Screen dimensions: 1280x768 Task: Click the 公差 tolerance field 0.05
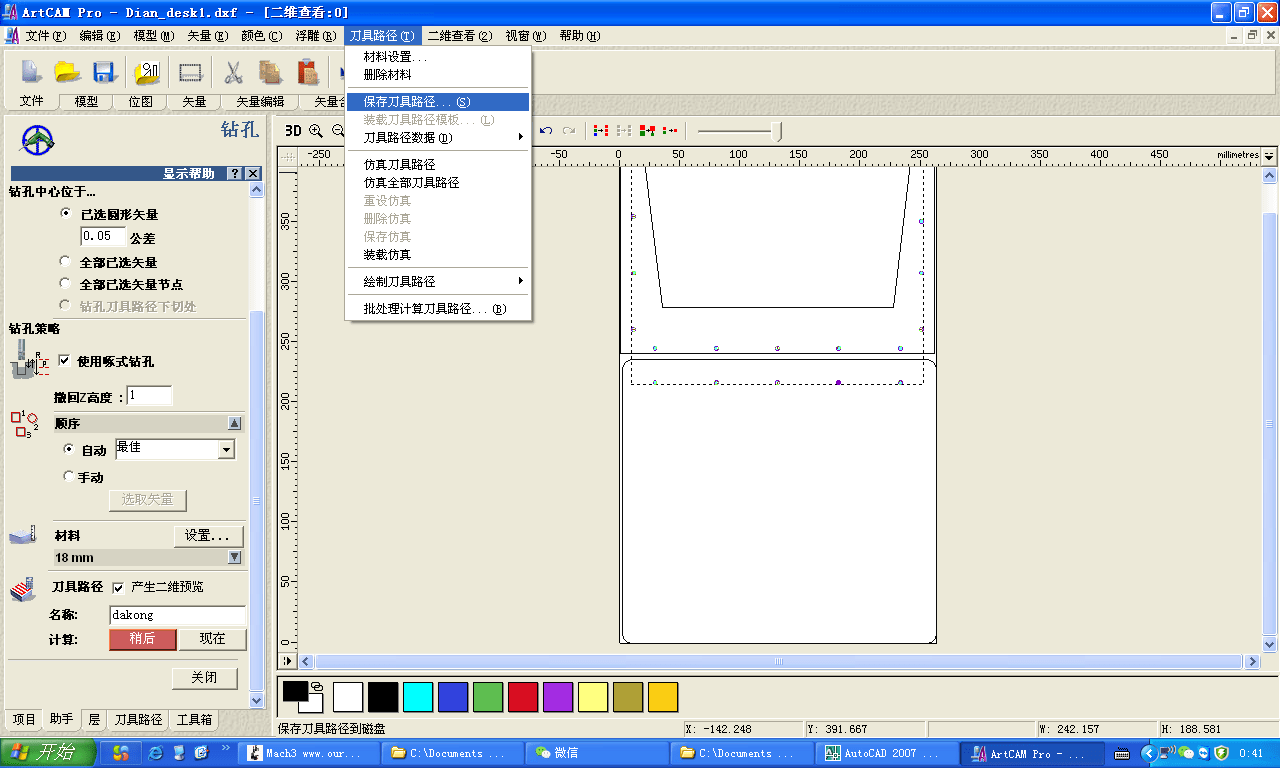[103, 236]
